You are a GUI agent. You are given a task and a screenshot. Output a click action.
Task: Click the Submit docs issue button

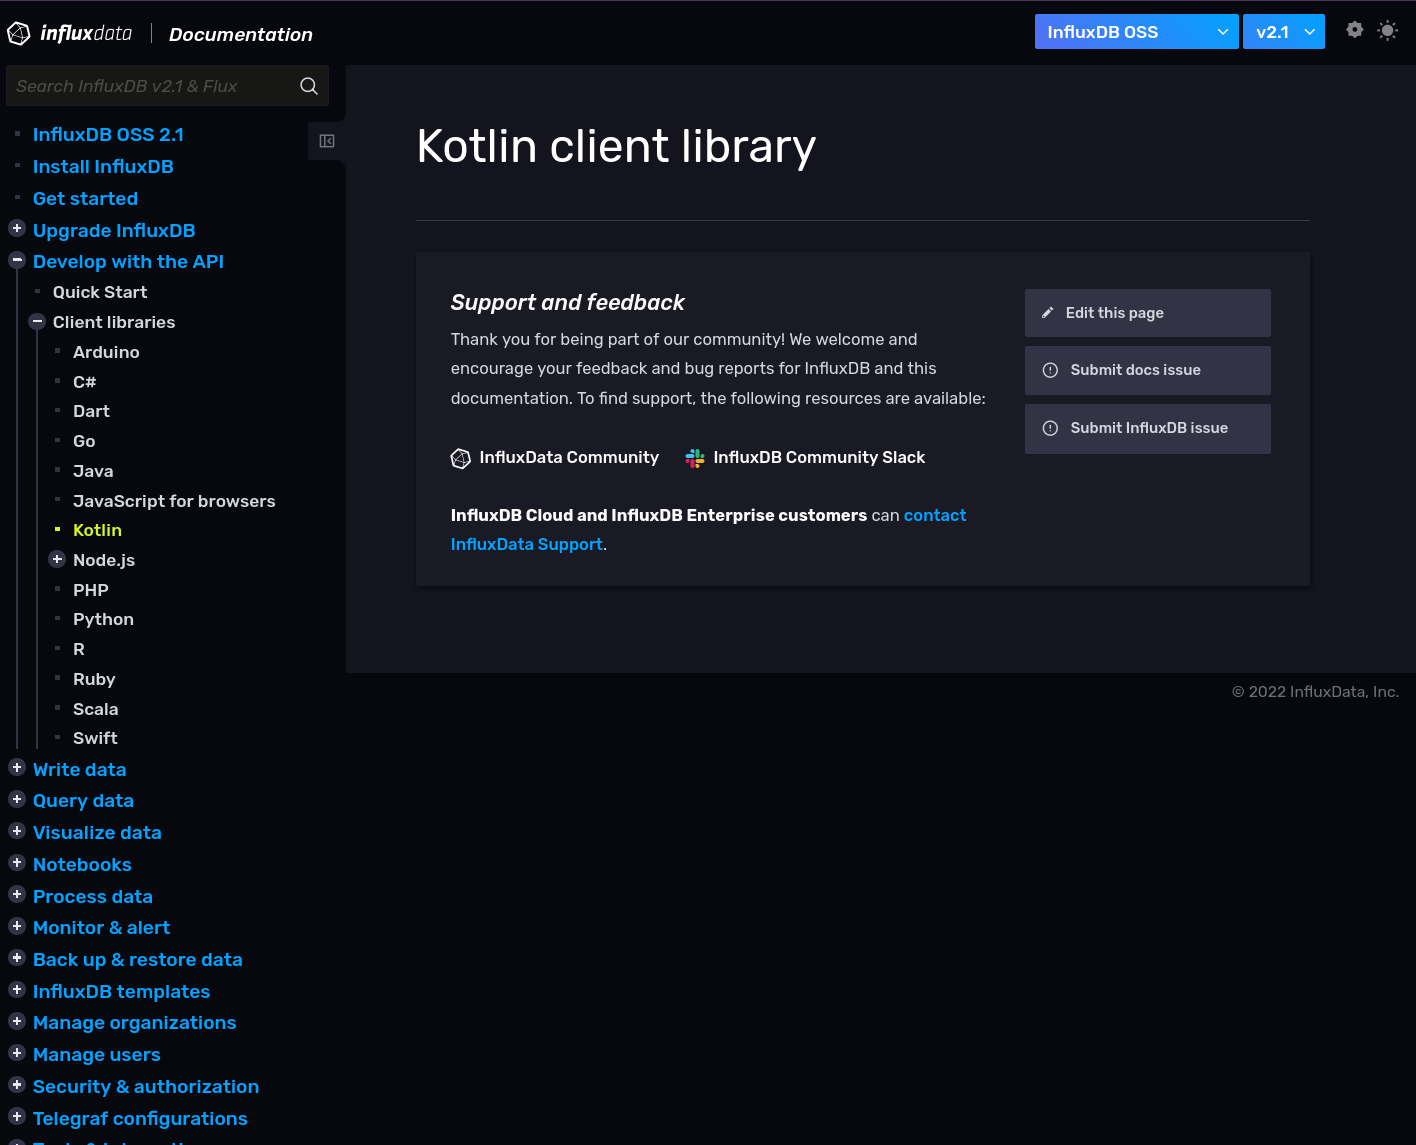(x=1147, y=370)
